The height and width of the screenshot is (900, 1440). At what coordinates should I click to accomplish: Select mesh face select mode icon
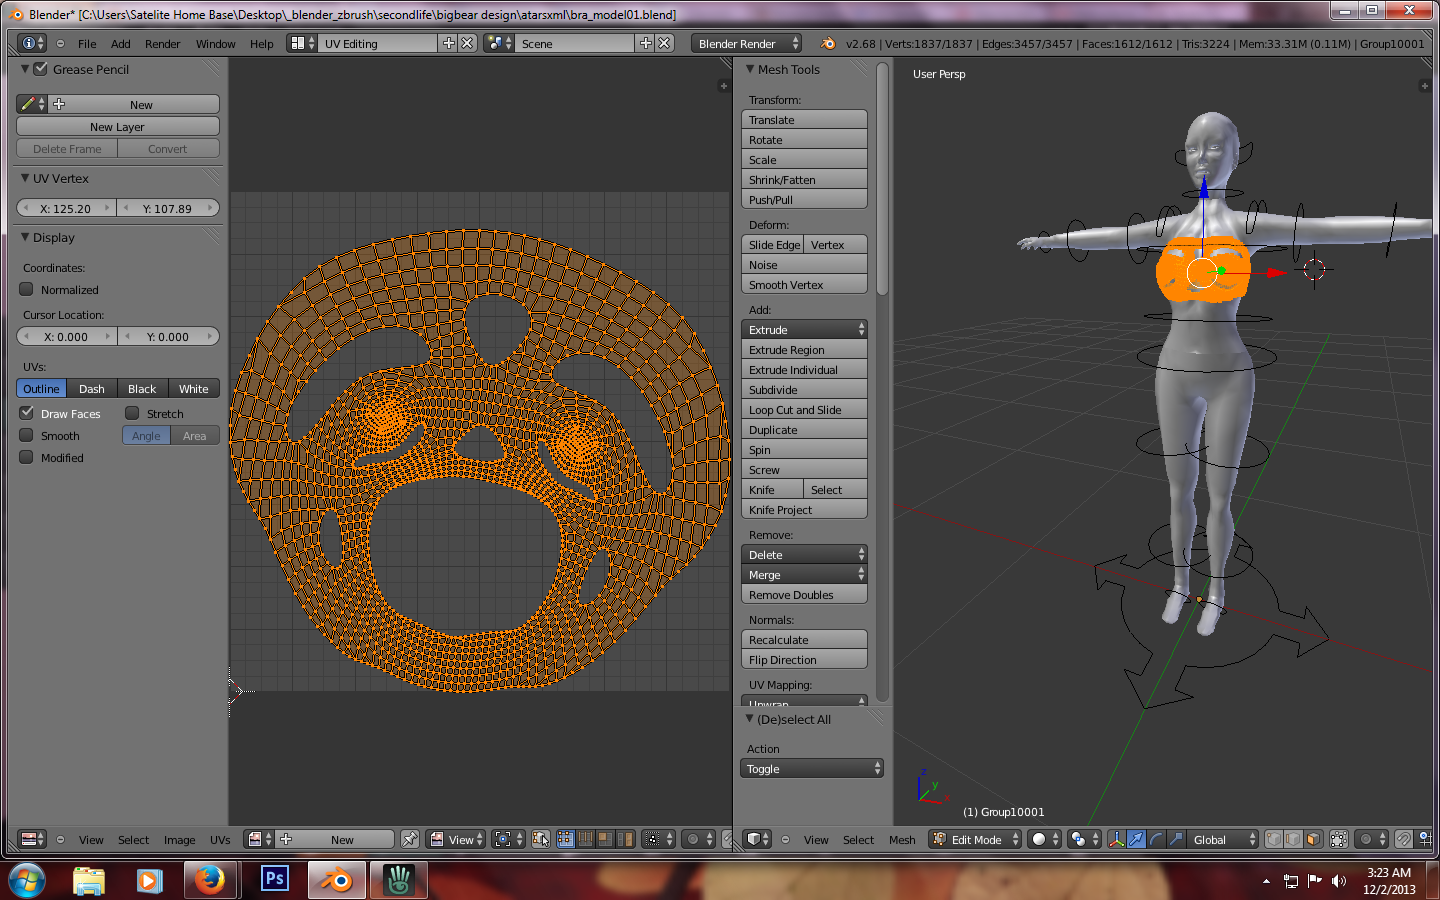coord(1313,839)
